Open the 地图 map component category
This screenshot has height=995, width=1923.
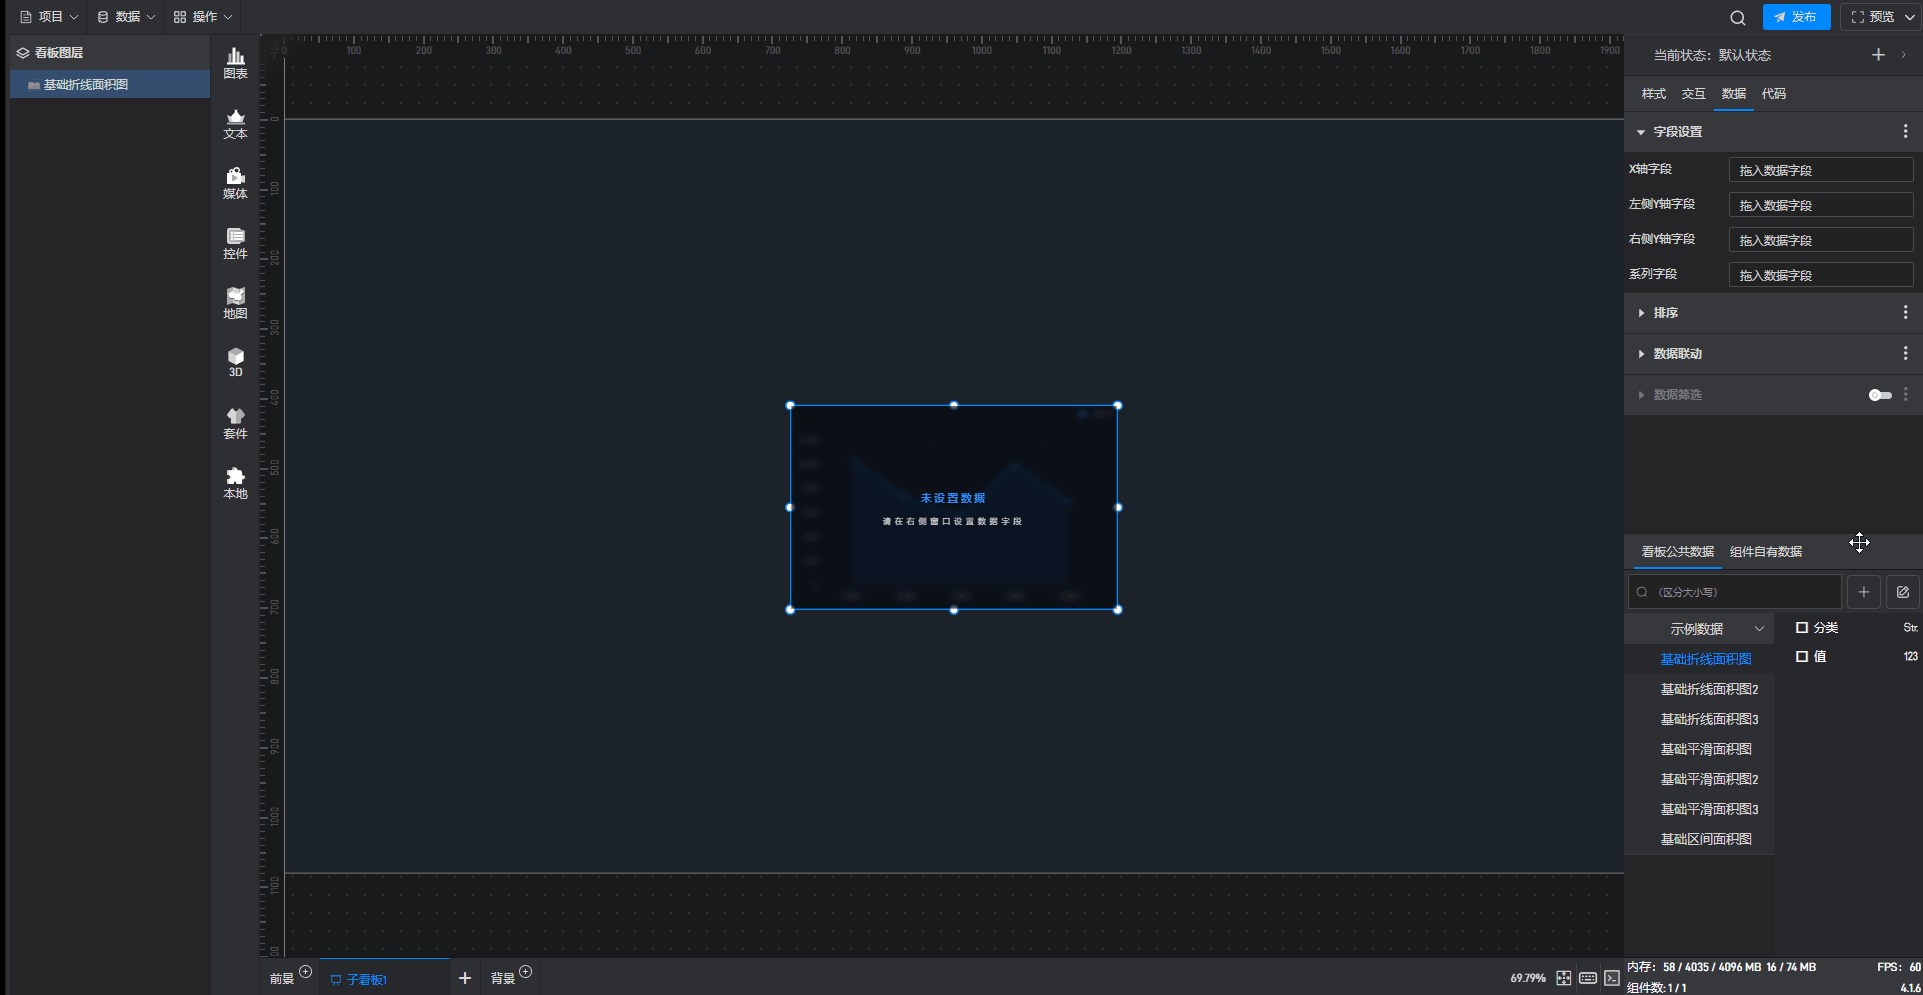[235, 304]
